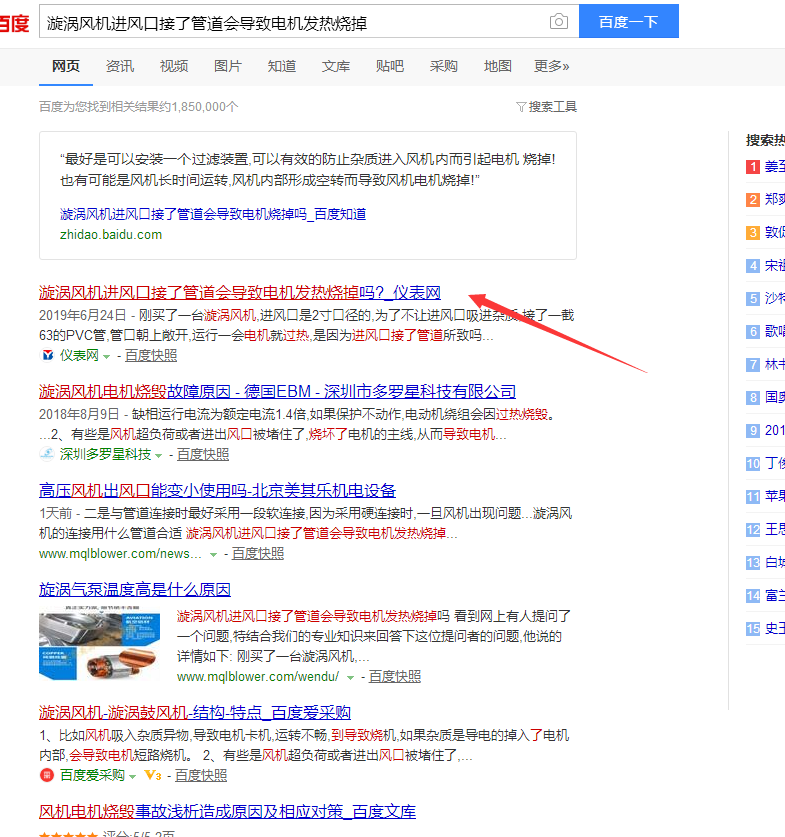Image resolution: width=785 pixels, height=837 pixels.
Task: Click hot search rank 13 badge
Action: pyautogui.click(x=752, y=563)
